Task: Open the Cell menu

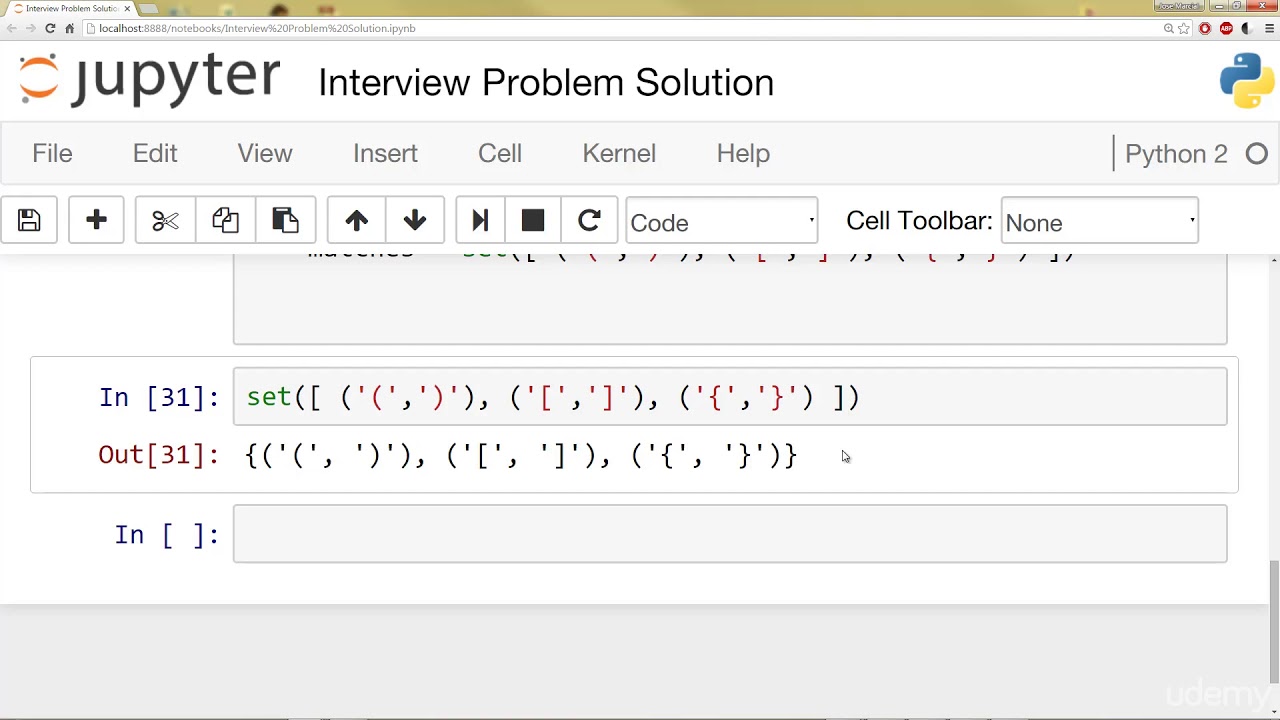Action: click(500, 153)
